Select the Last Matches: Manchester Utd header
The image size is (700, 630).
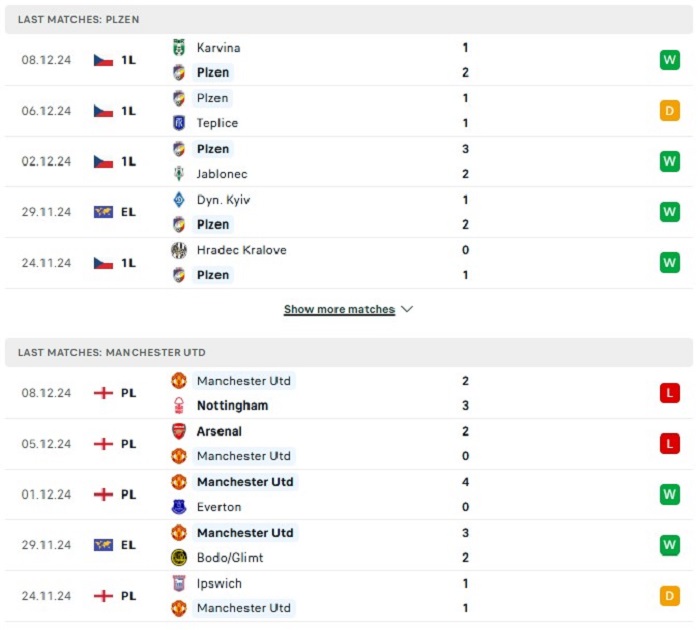click(349, 352)
